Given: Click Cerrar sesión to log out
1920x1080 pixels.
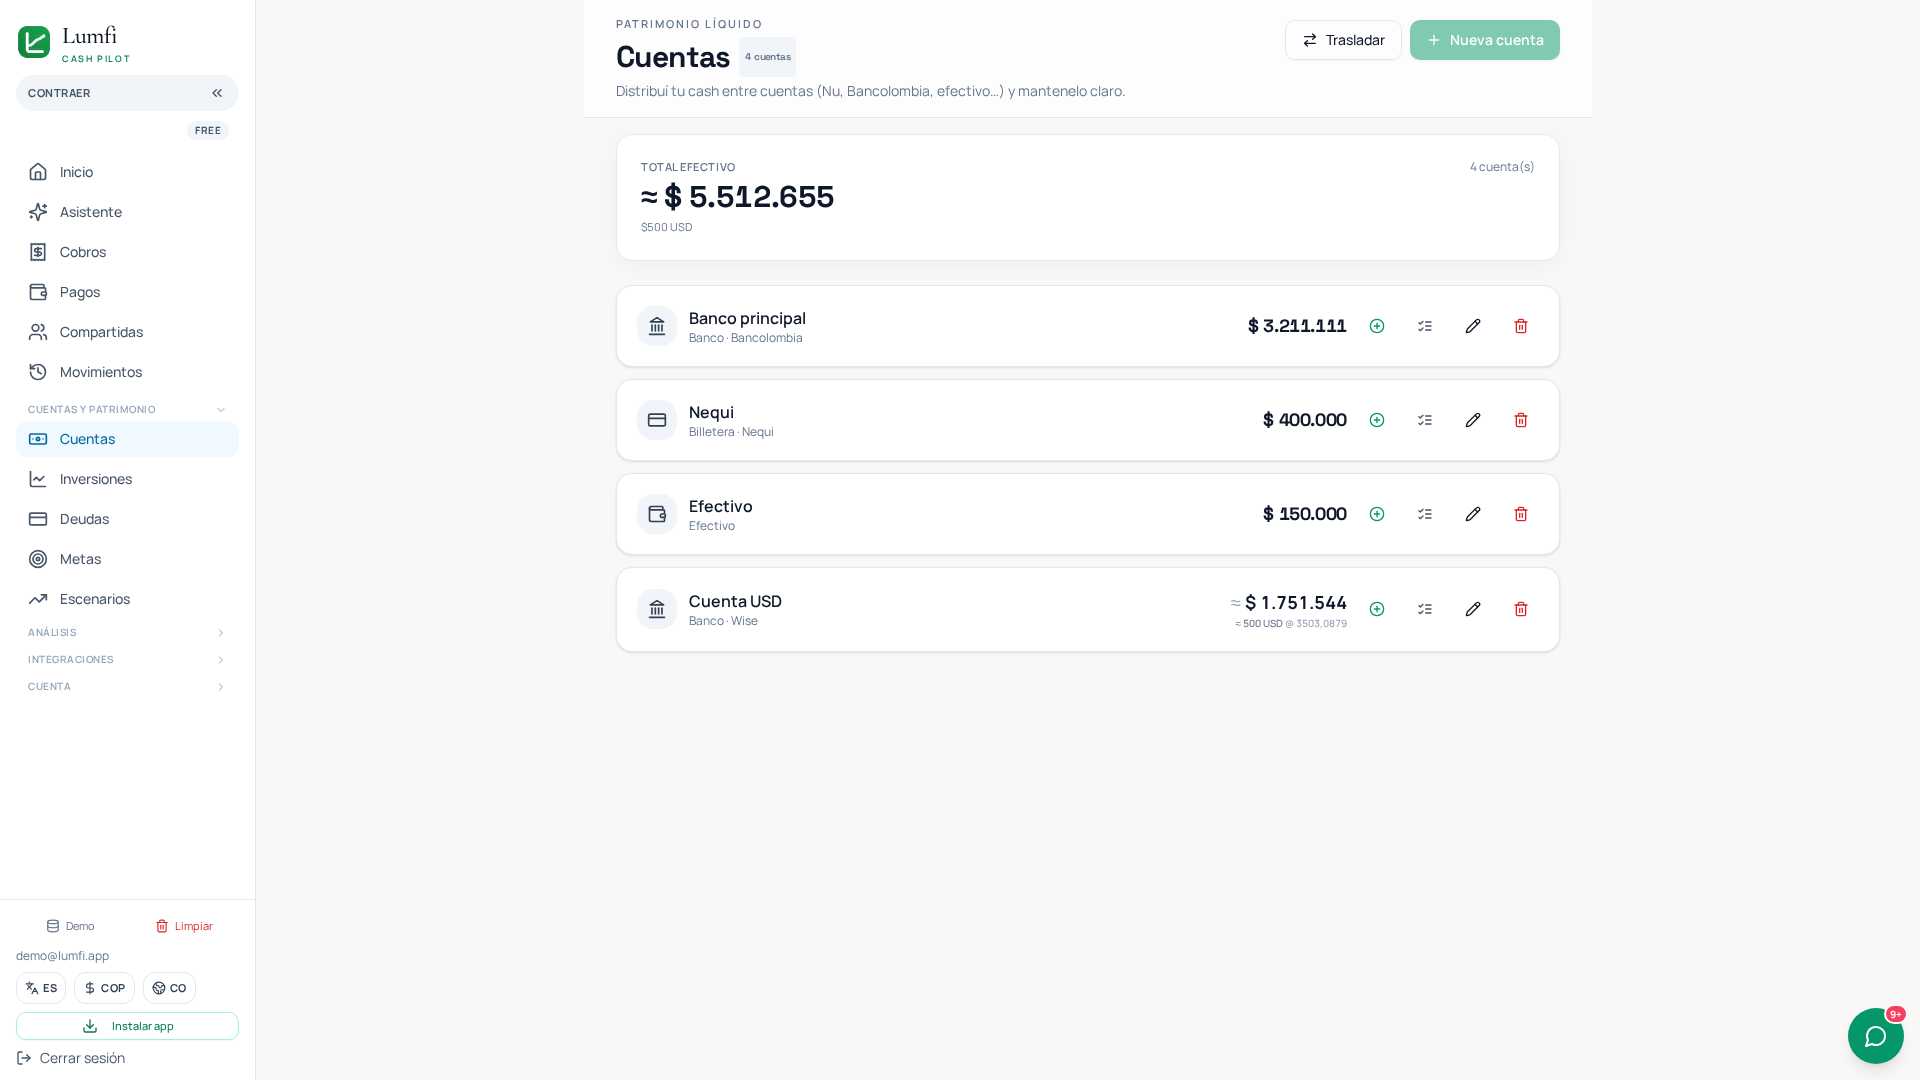Looking at the screenshot, I should (x=71, y=1058).
